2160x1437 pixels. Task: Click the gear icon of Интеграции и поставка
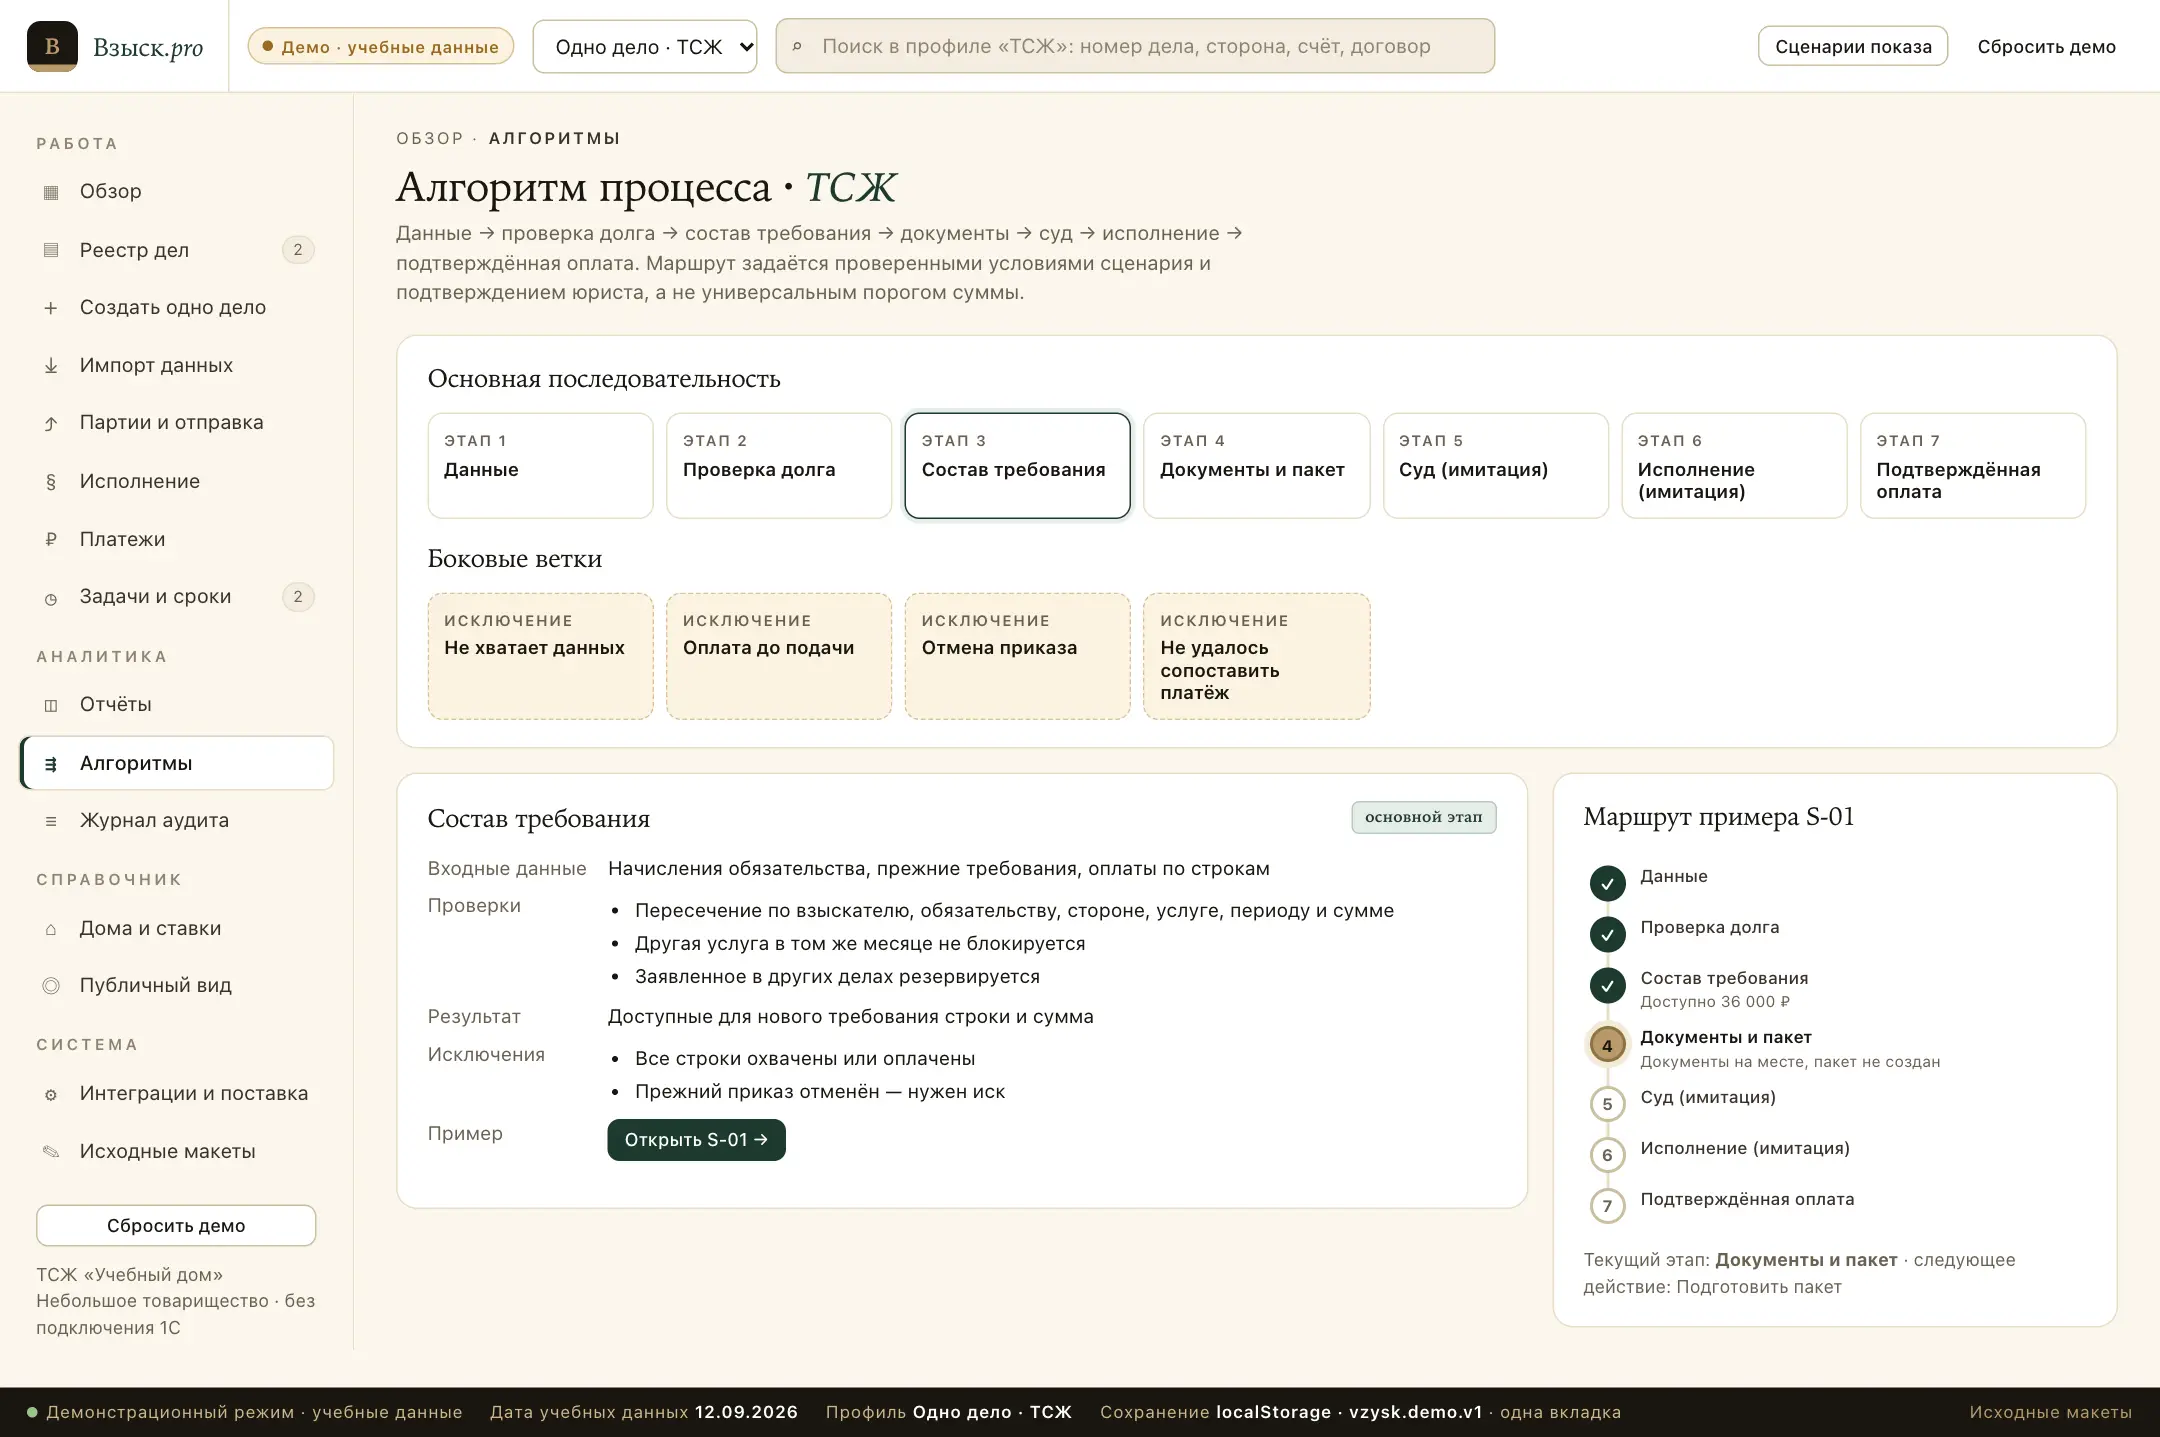[51, 1094]
